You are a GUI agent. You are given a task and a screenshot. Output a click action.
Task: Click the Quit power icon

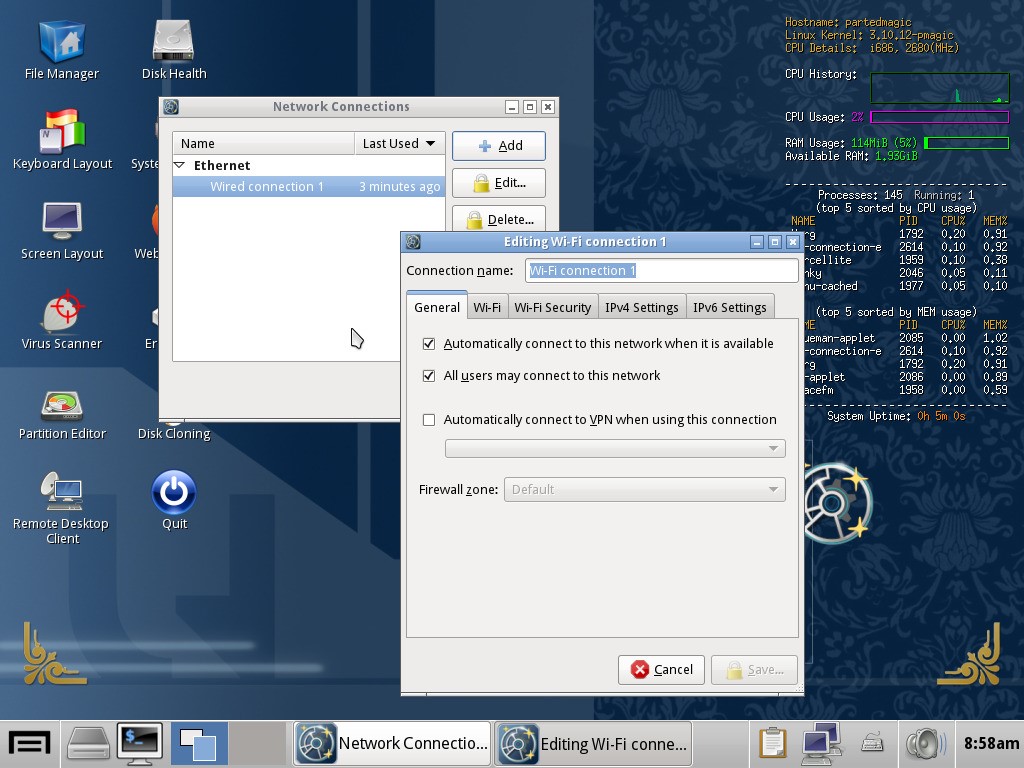(x=174, y=493)
